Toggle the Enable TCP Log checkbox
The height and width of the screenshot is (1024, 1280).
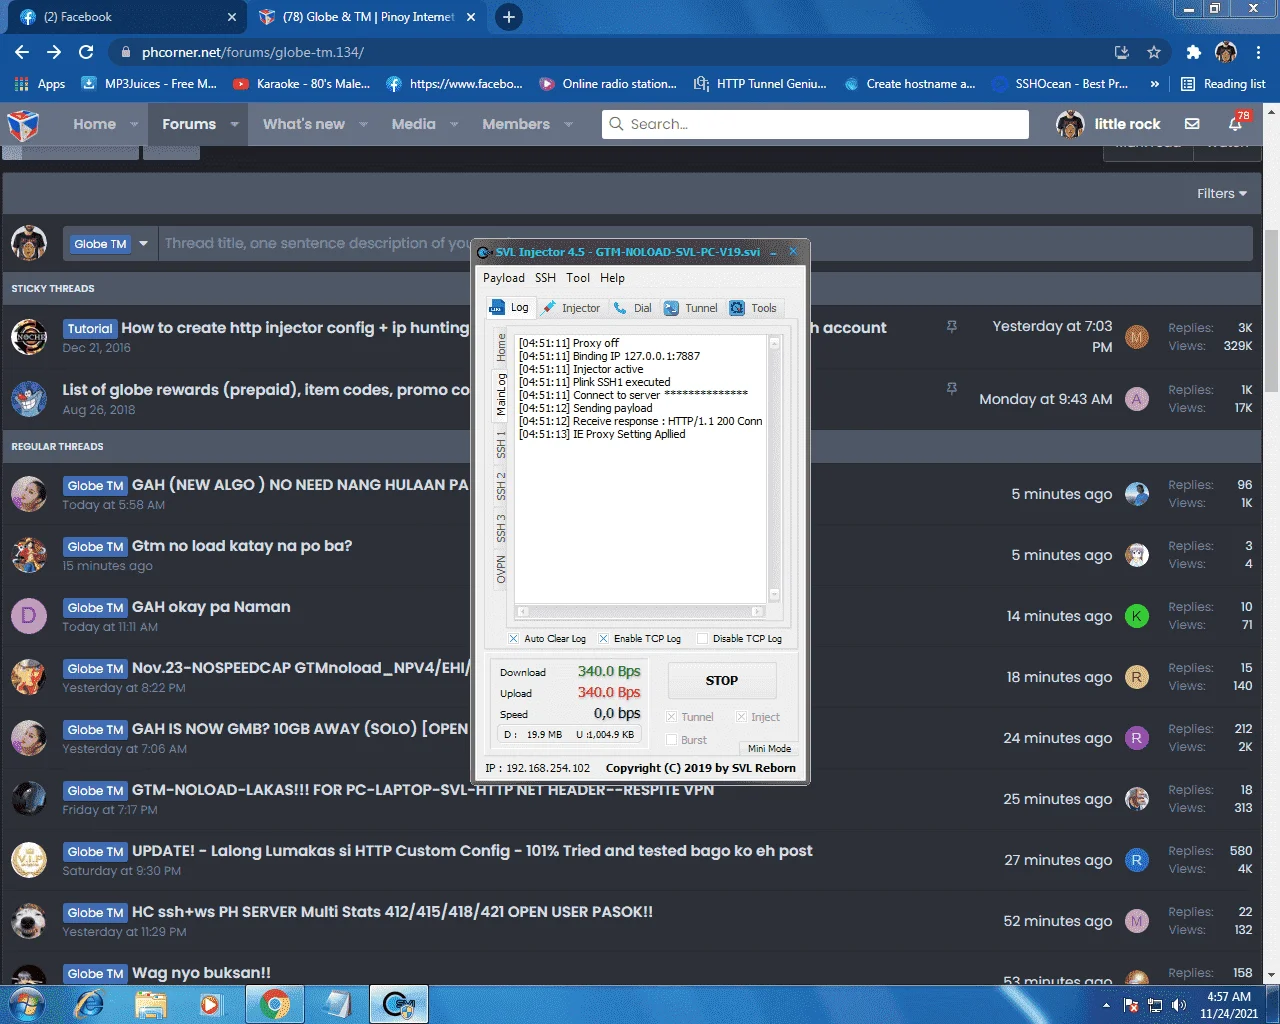[603, 638]
